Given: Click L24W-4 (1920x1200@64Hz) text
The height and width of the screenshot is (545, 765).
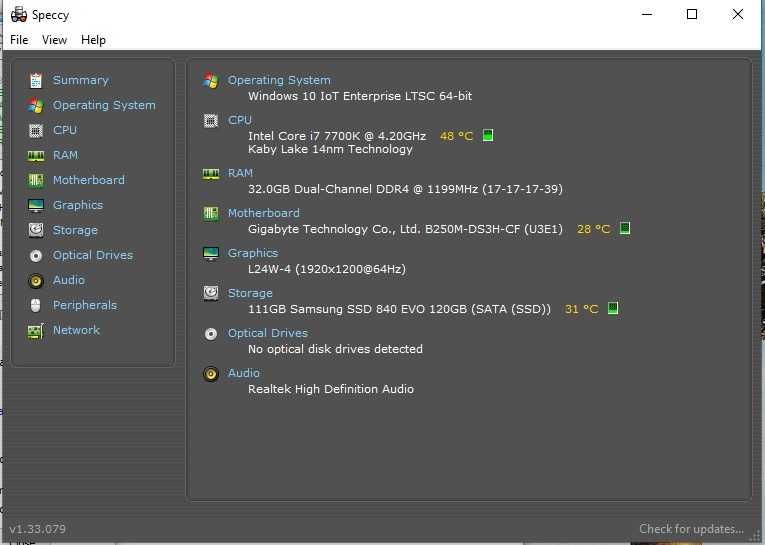Looking at the screenshot, I should click(327, 269).
